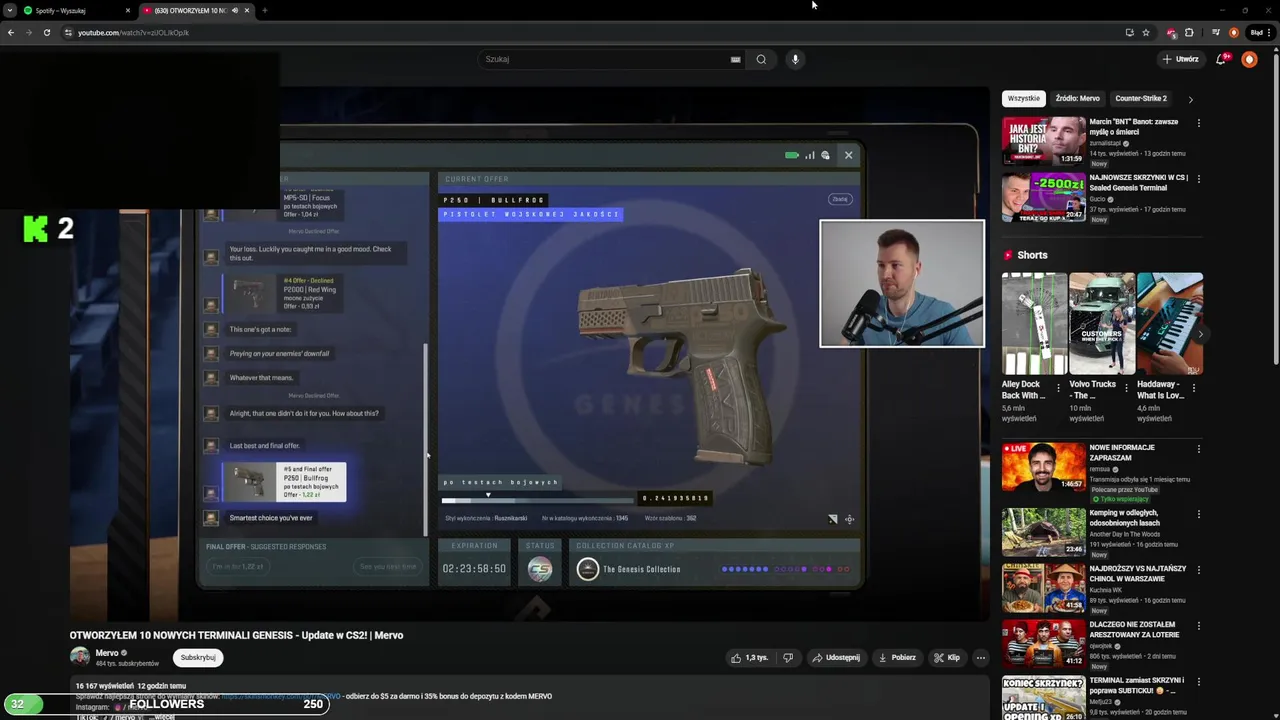Close the Spotify tab
This screenshot has width=1280, height=720.
point(127,10)
